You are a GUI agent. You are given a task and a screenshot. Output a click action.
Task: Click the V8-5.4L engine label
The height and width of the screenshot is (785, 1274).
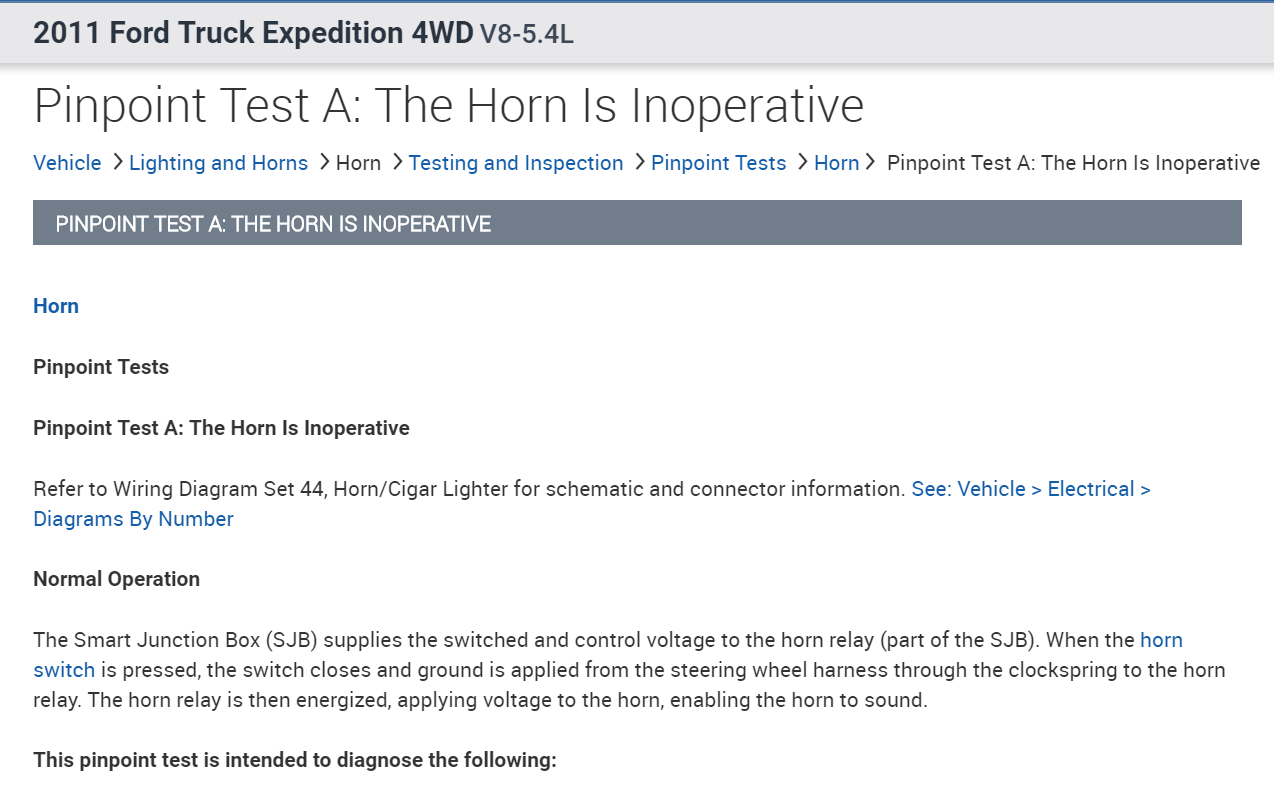point(526,35)
